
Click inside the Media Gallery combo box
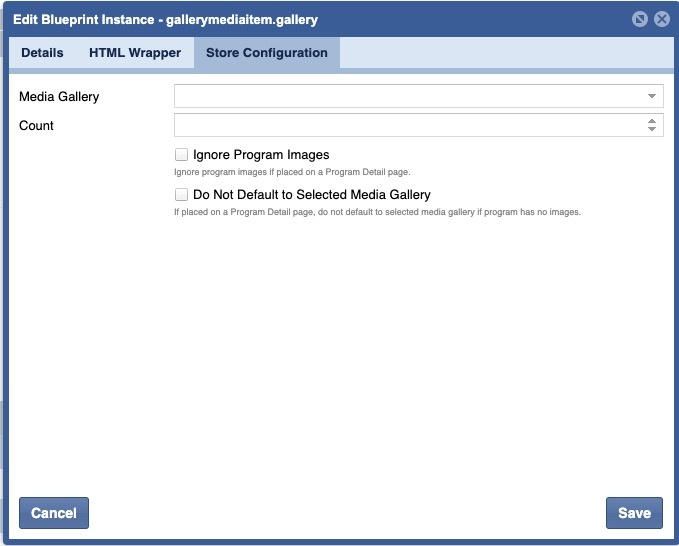(408, 96)
